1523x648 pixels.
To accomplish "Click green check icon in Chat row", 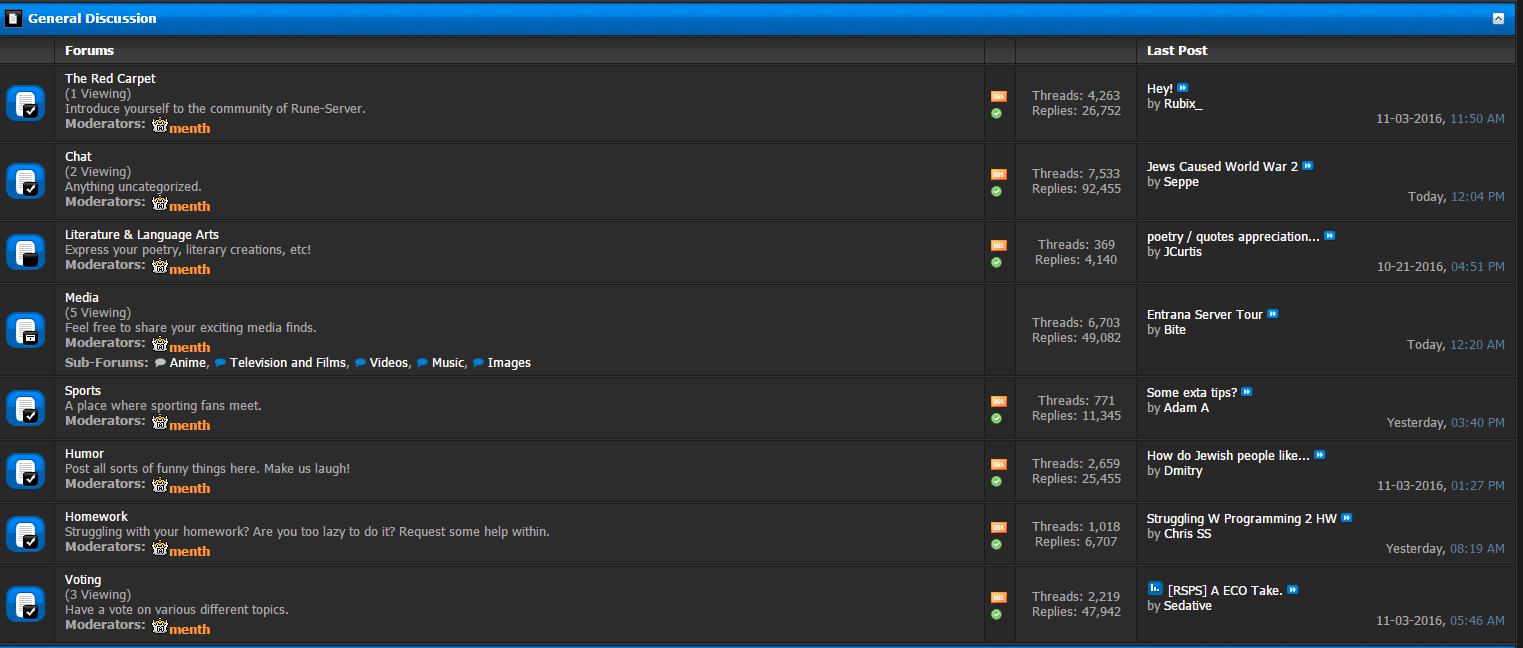I will (996, 191).
